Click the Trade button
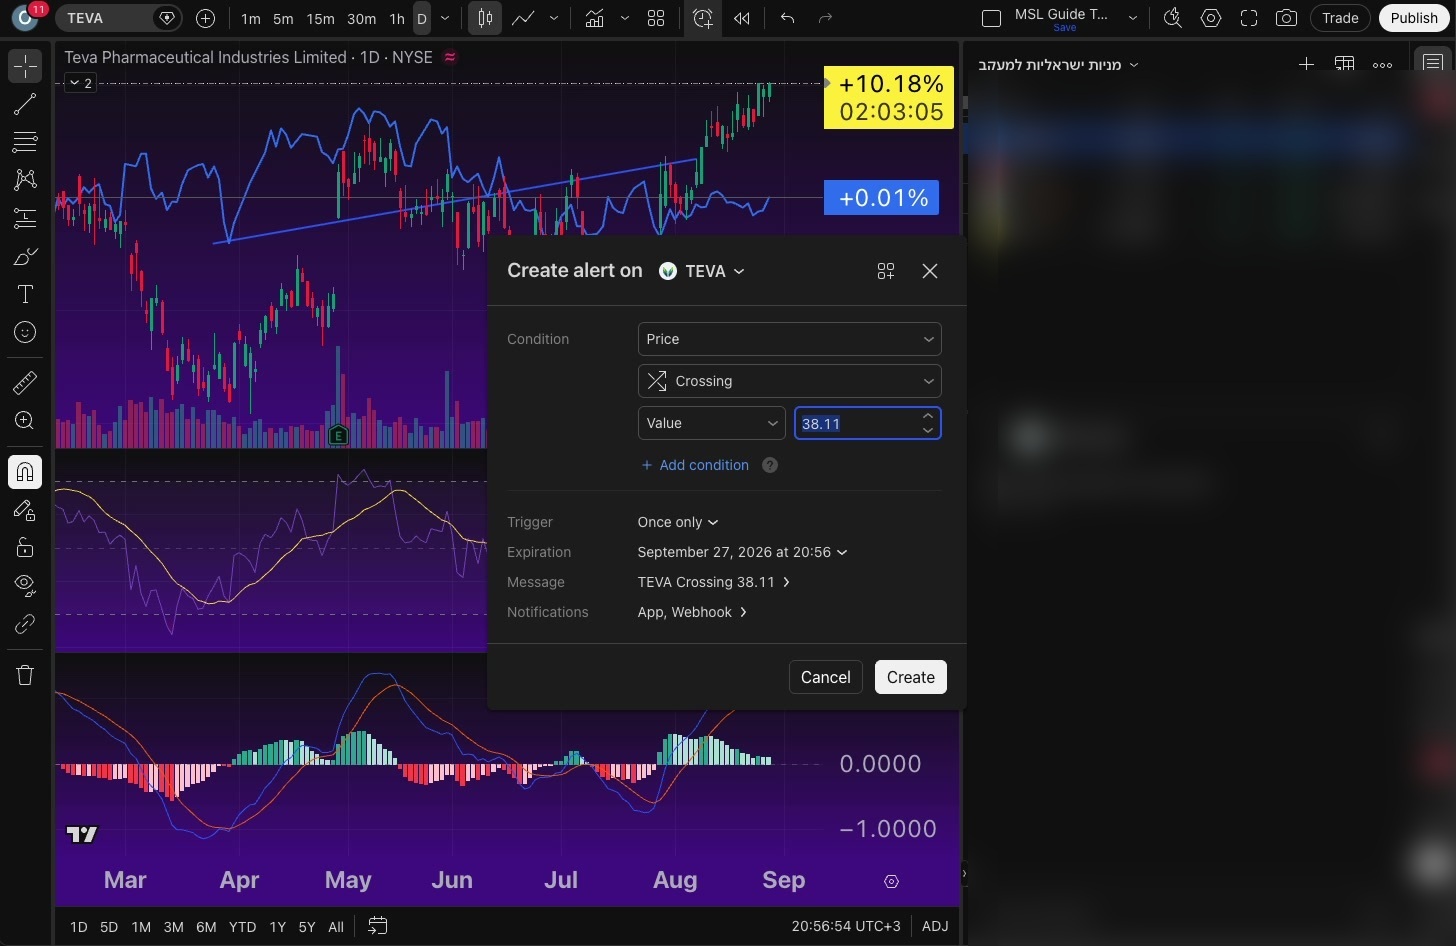1456x946 pixels. pyautogui.click(x=1340, y=18)
